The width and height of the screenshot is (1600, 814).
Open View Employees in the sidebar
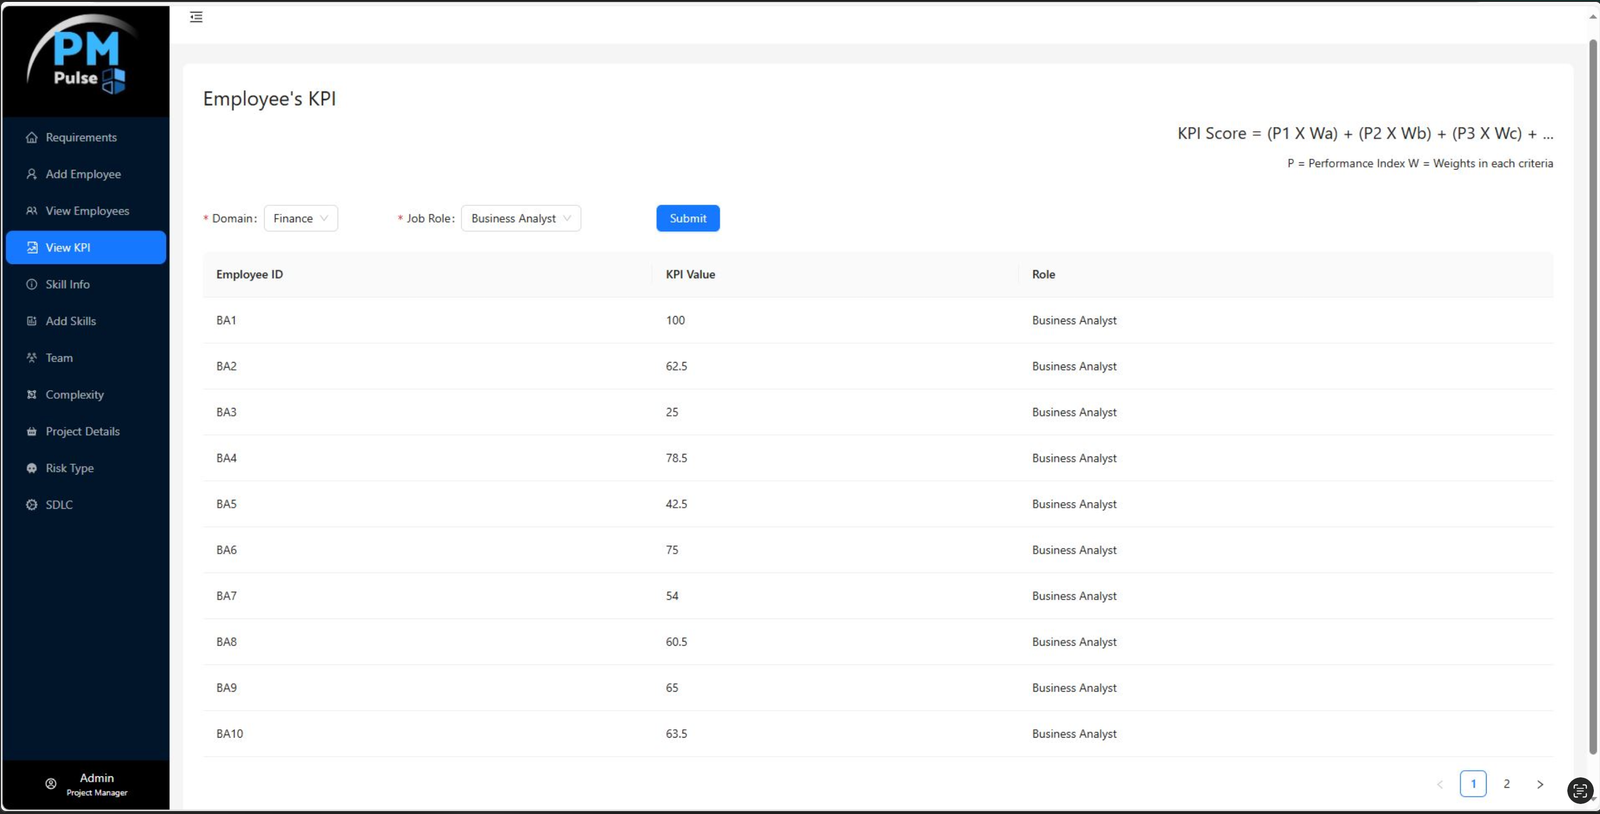pyautogui.click(x=87, y=211)
